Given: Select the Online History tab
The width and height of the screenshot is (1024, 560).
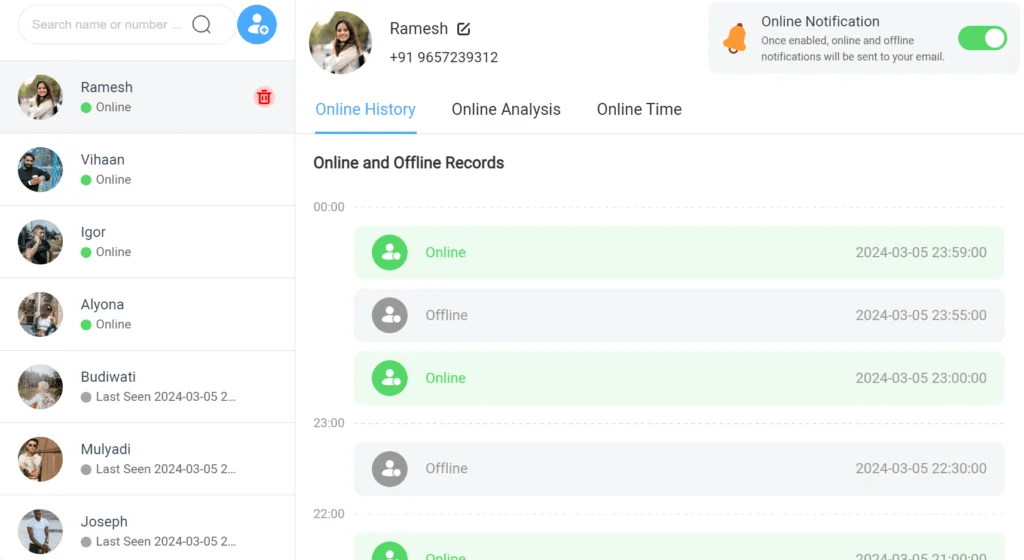Looking at the screenshot, I should [x=365, y=110].
